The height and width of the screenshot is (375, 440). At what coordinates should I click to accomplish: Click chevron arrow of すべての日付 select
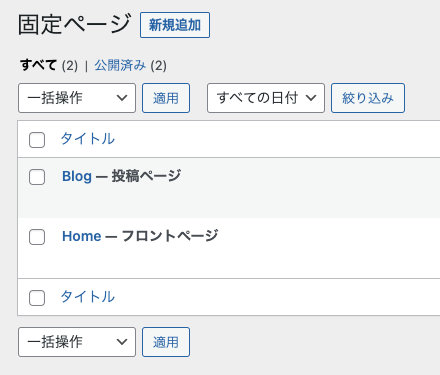pos(311,98)
